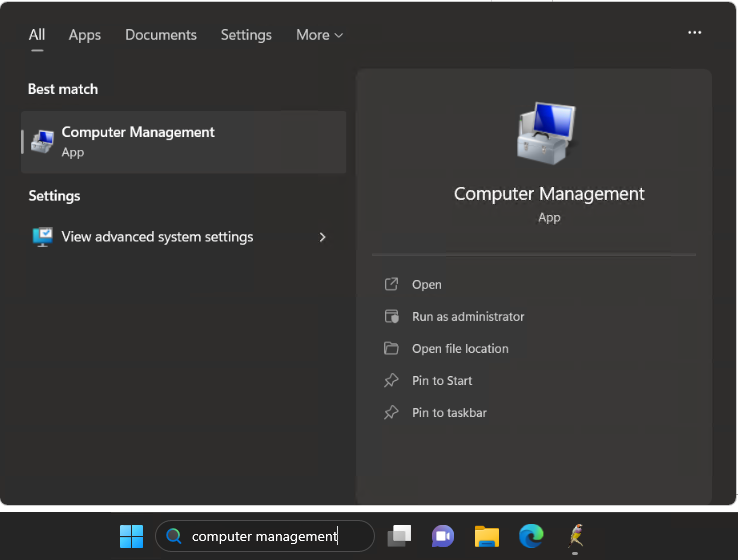Click the search box containing computer management
Image resolution: width=738 pixels, height=560 pixels.
point(265,536)
